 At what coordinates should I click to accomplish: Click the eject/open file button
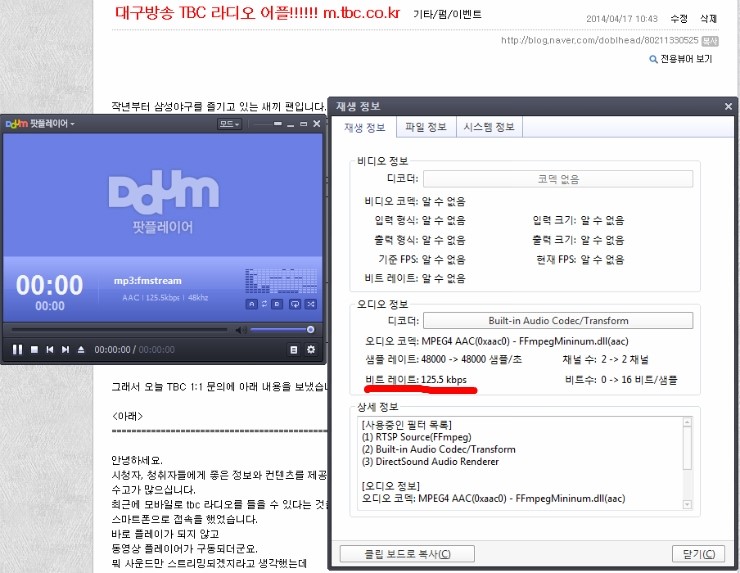click(81, 349)
